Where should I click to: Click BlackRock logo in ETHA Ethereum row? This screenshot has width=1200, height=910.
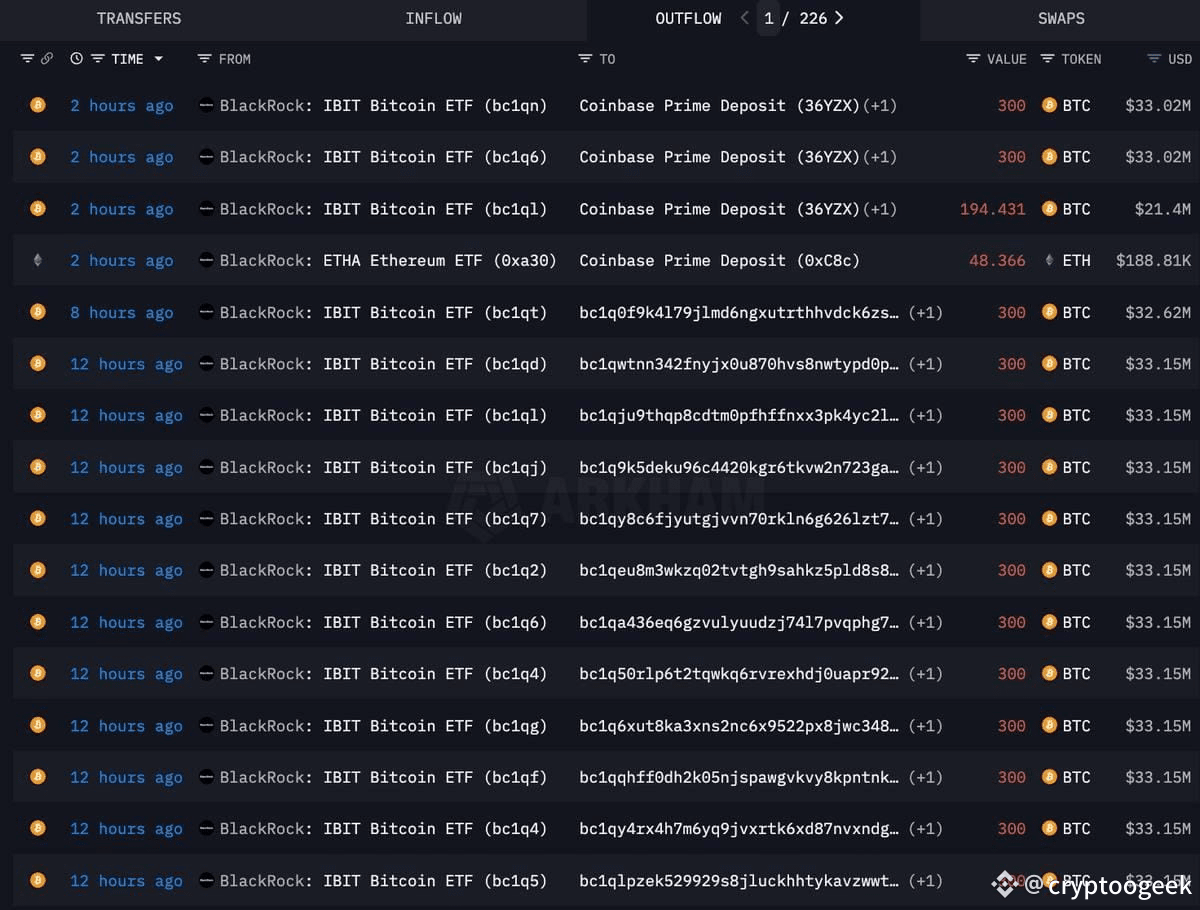pos(206,260)
